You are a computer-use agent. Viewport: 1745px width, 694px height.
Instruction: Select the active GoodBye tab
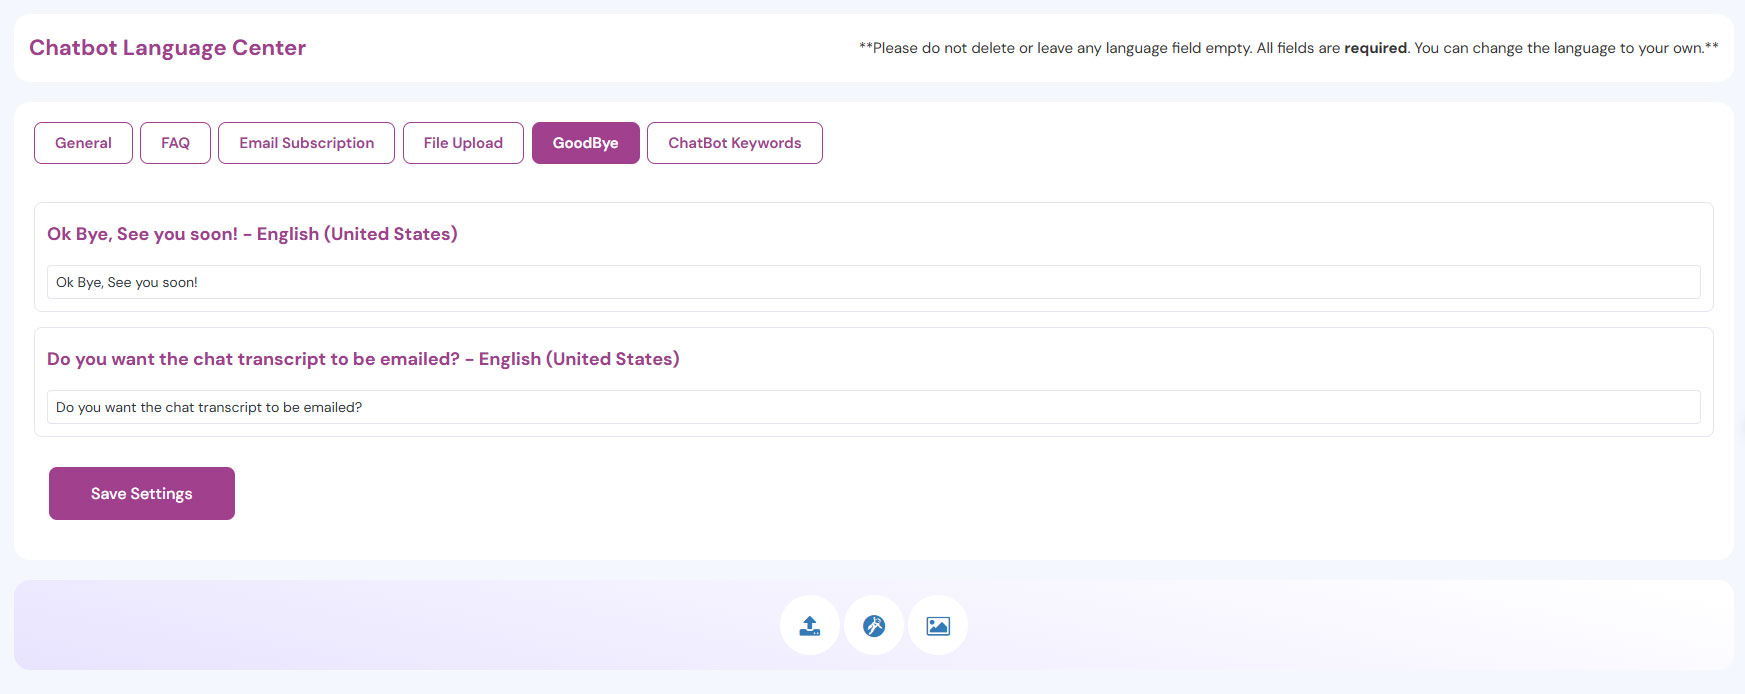(x=585, y=143)
